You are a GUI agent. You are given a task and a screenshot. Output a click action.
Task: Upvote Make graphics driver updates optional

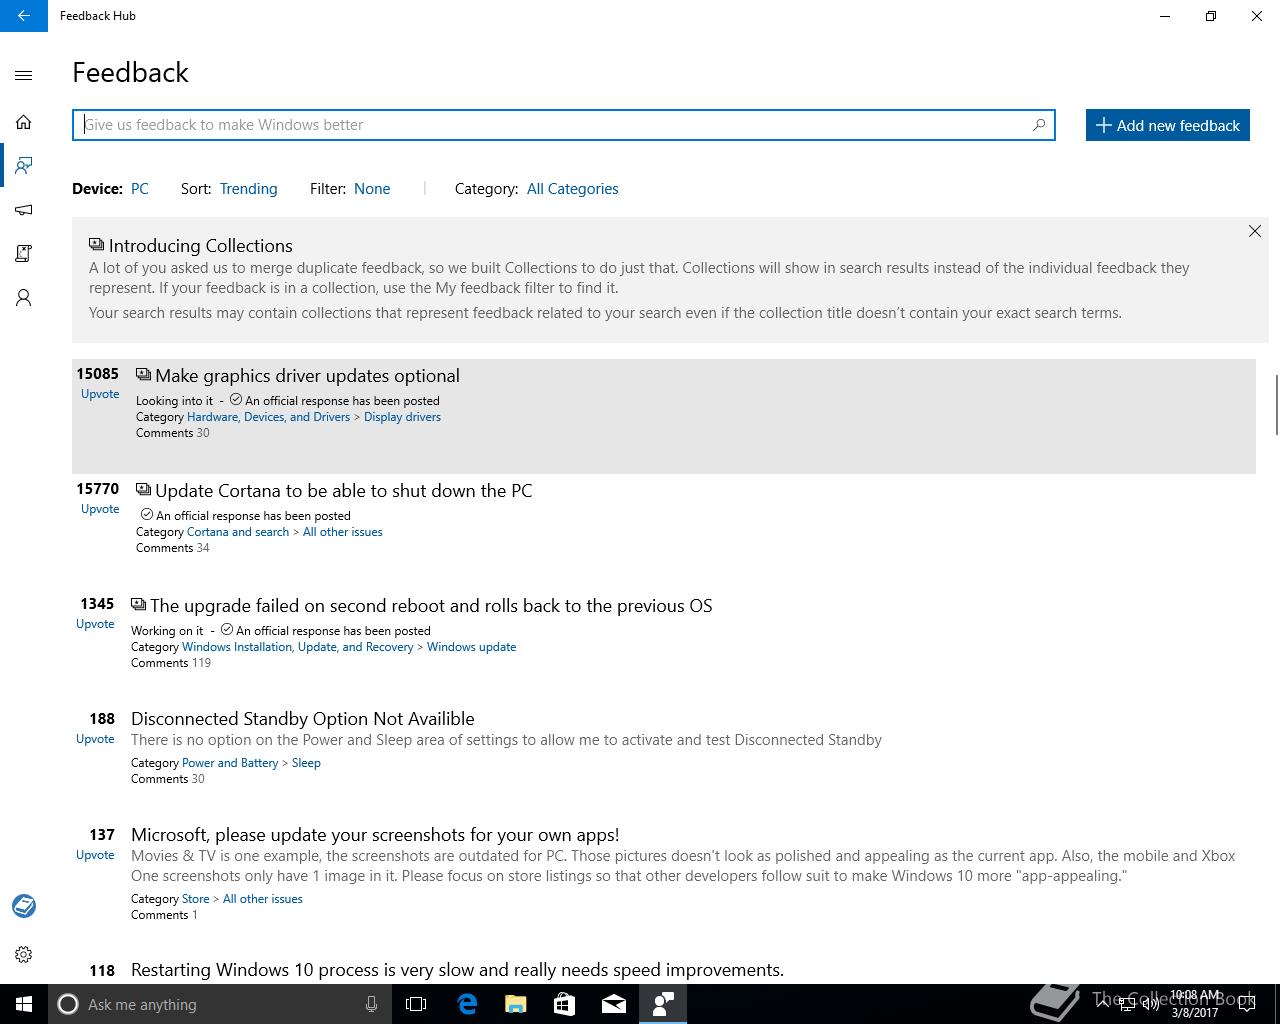[x=100, y=394]
